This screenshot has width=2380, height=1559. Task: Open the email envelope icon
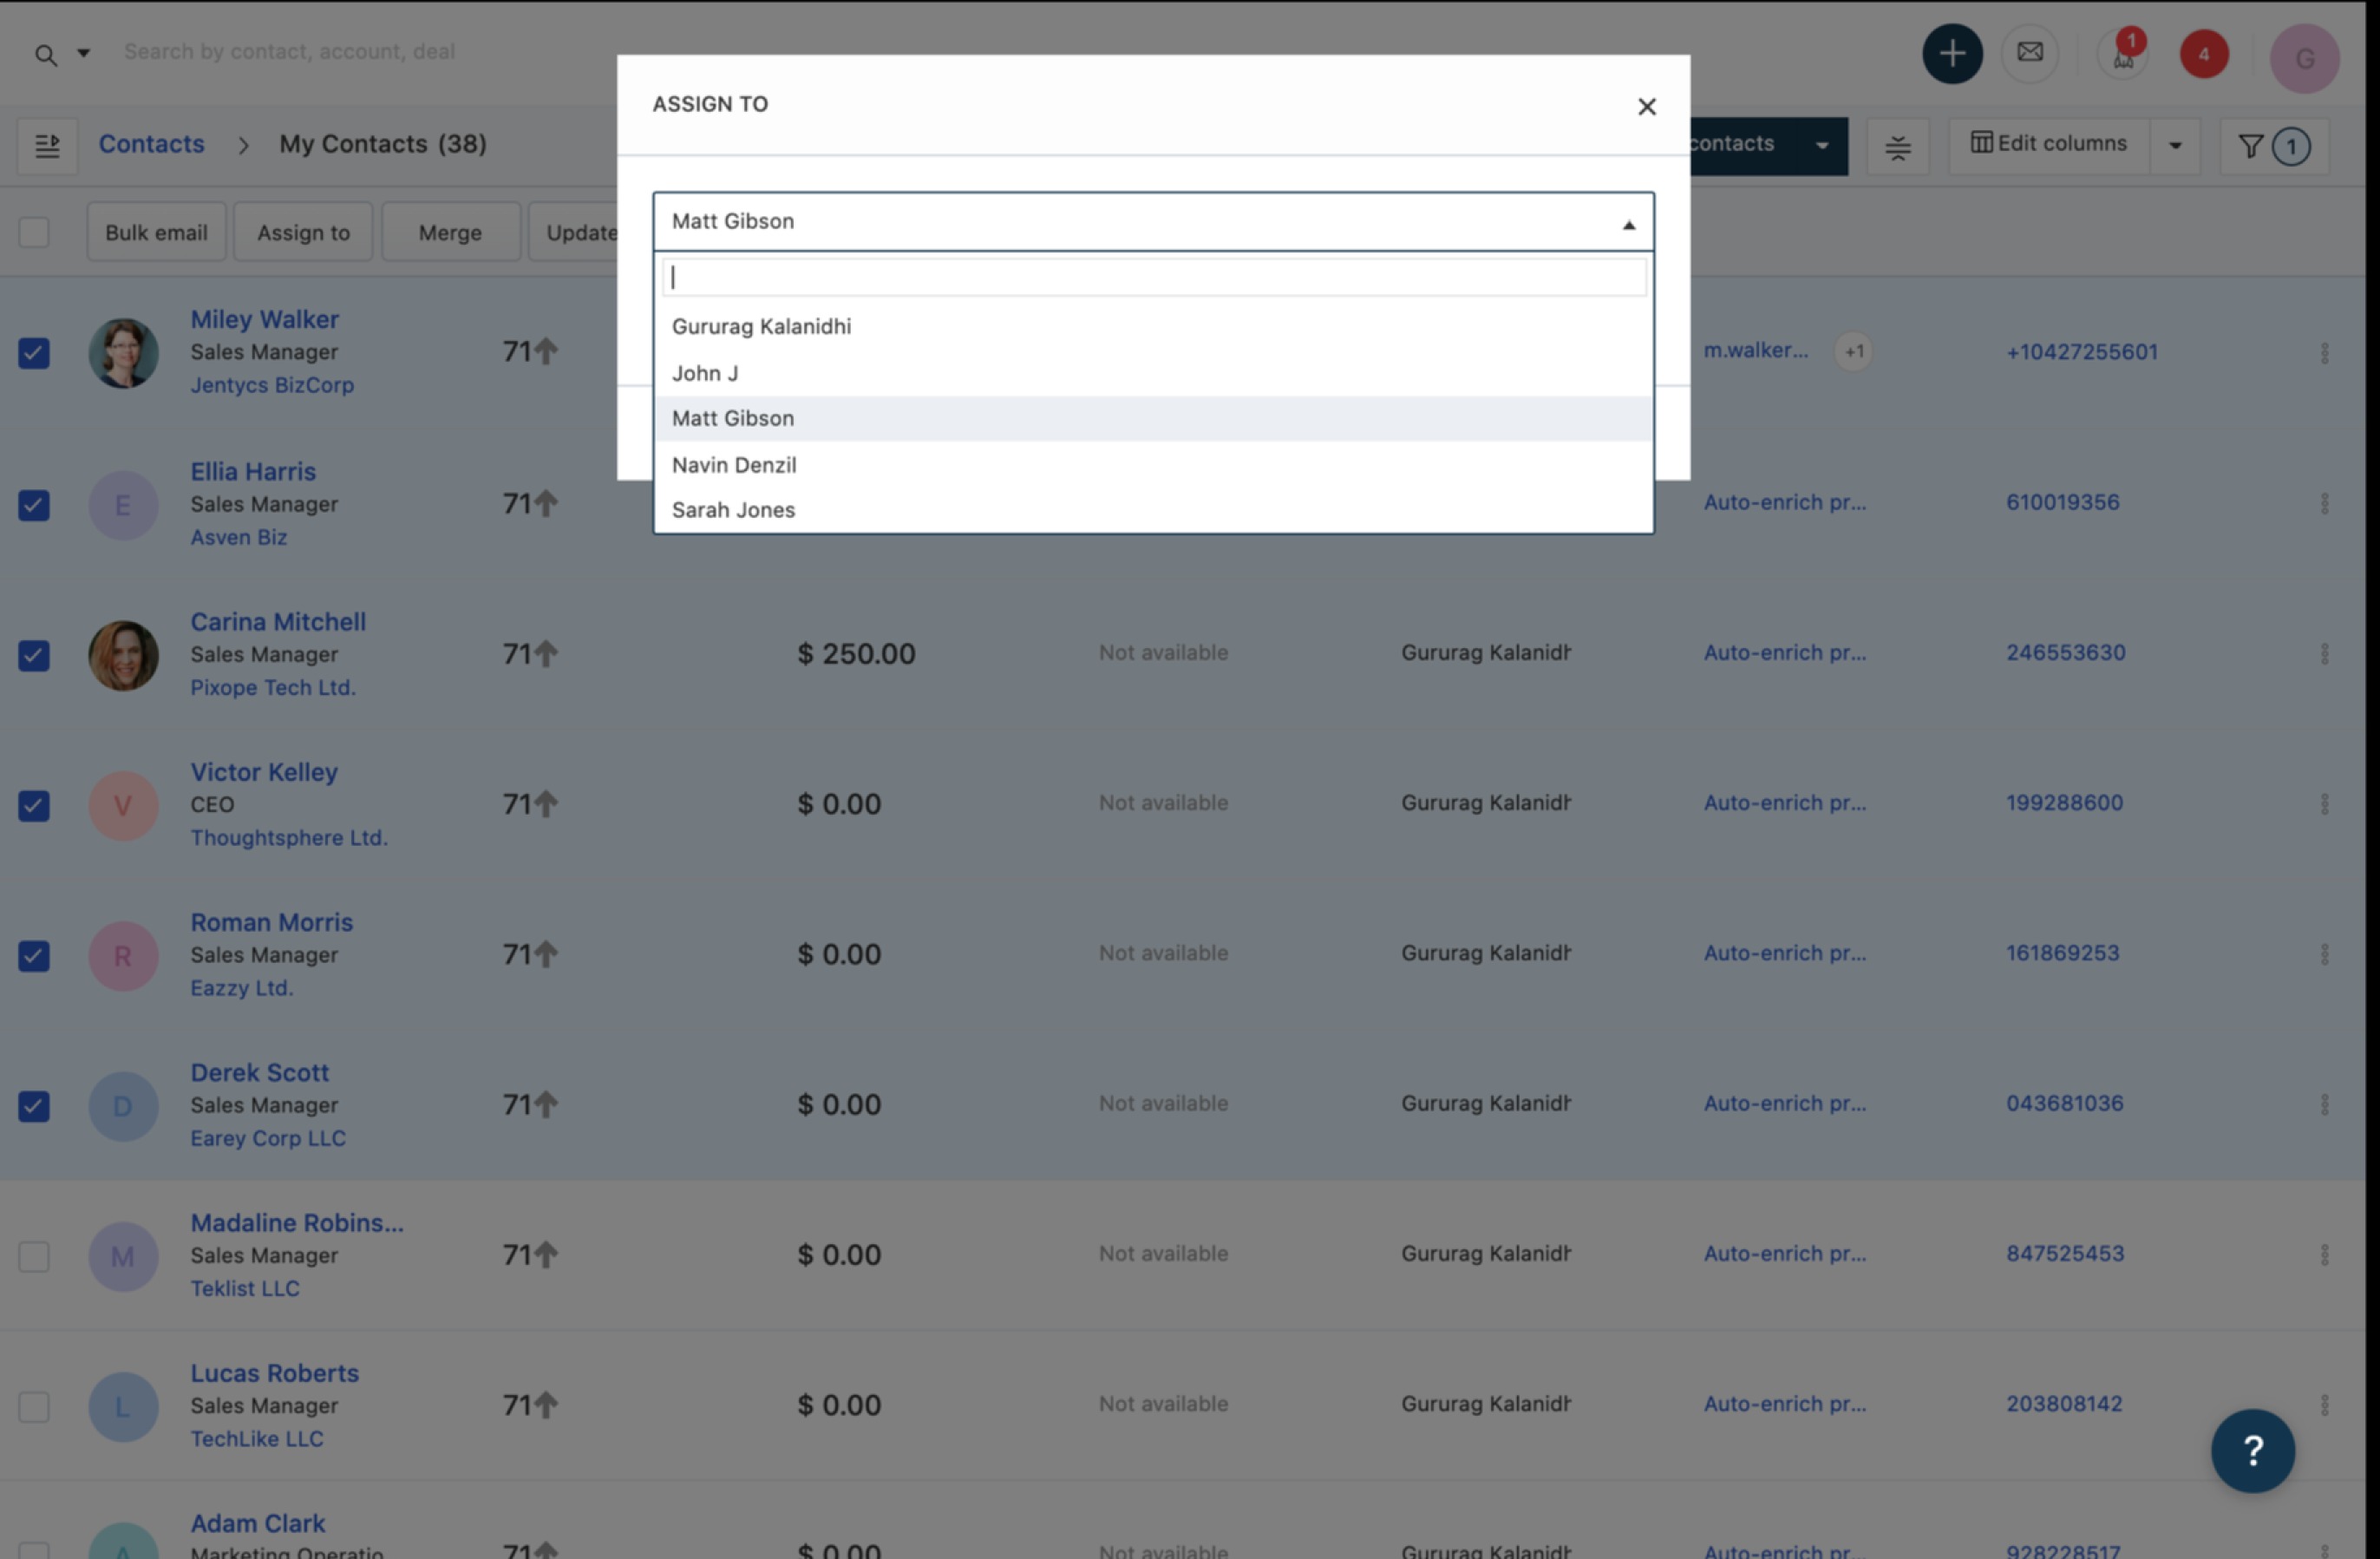click(2029, 53)
